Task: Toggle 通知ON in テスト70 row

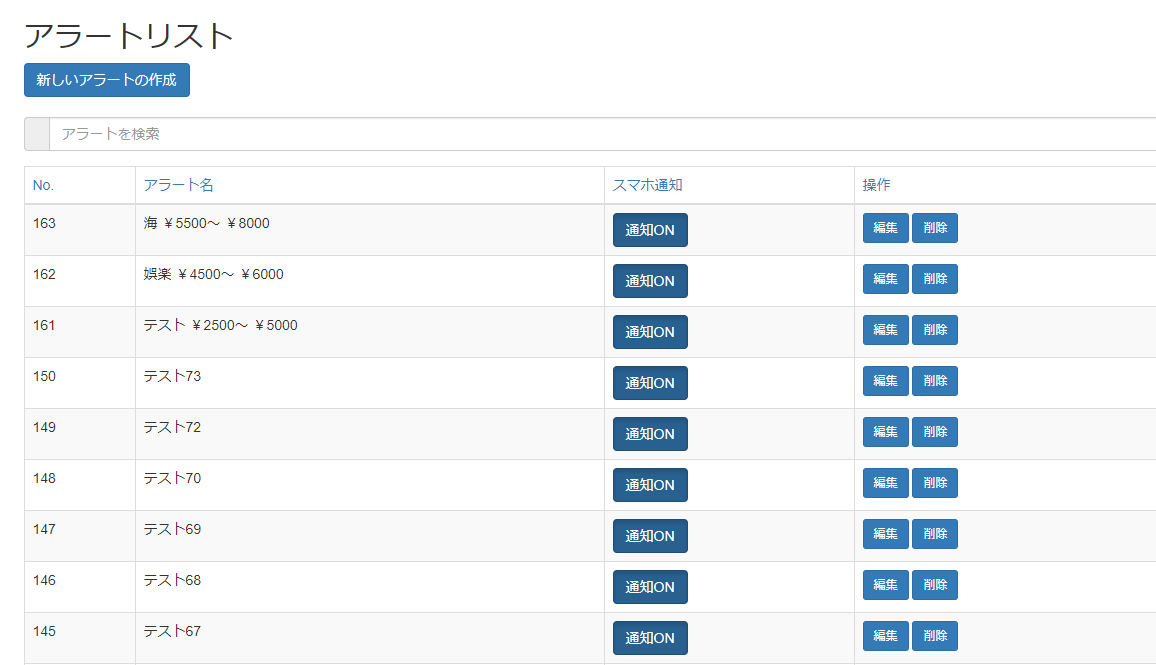Action: 650,485
